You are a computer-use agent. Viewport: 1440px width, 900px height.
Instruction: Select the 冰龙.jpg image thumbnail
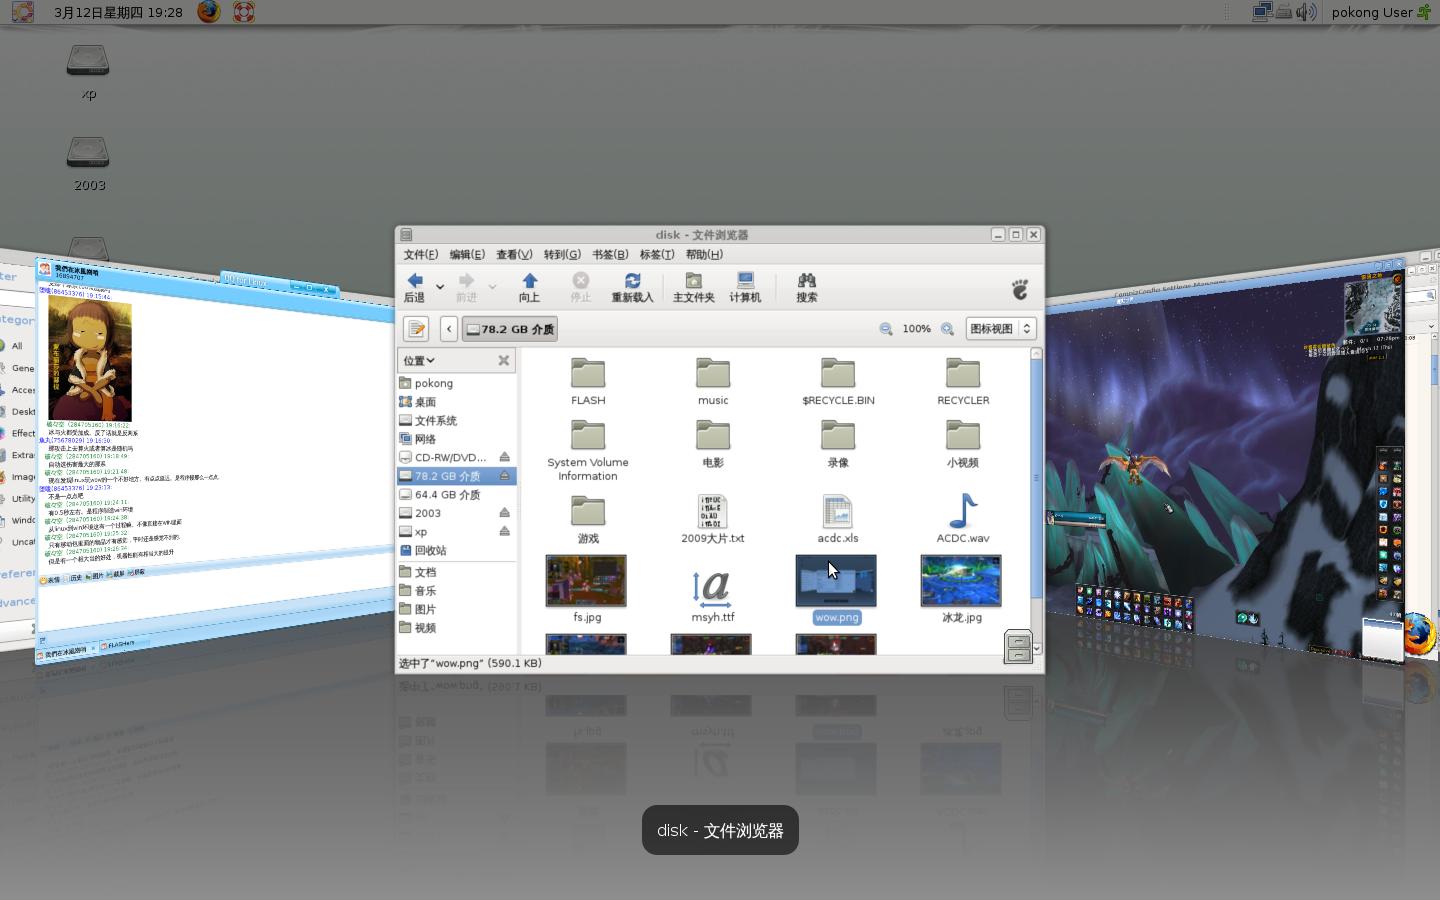[x=961, y=581]
